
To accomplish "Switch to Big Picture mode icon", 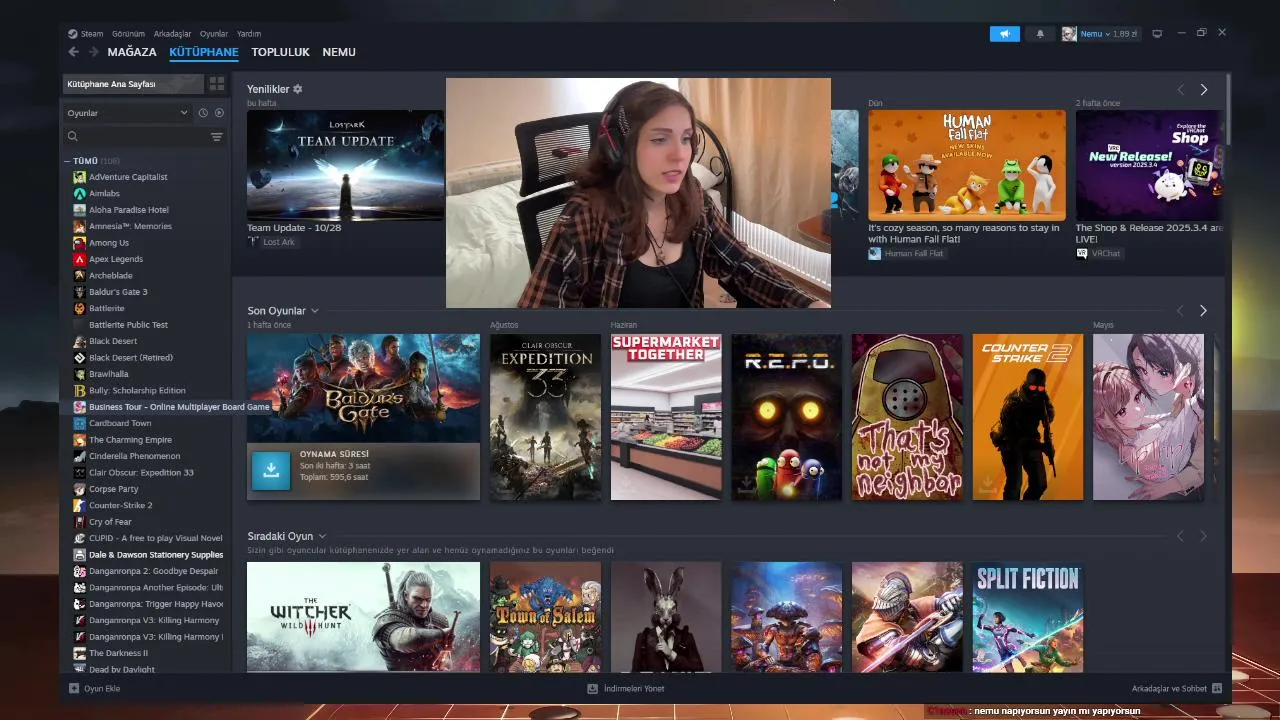I will click(1157, 34).
